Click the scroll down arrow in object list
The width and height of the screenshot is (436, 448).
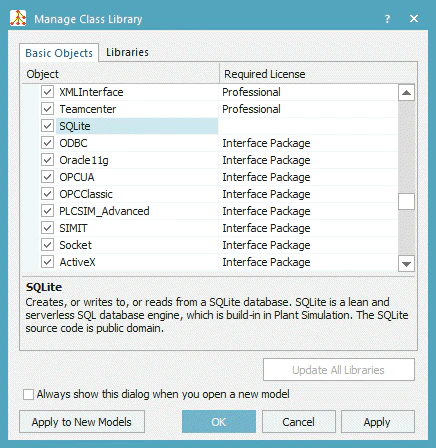pos(406,264)
